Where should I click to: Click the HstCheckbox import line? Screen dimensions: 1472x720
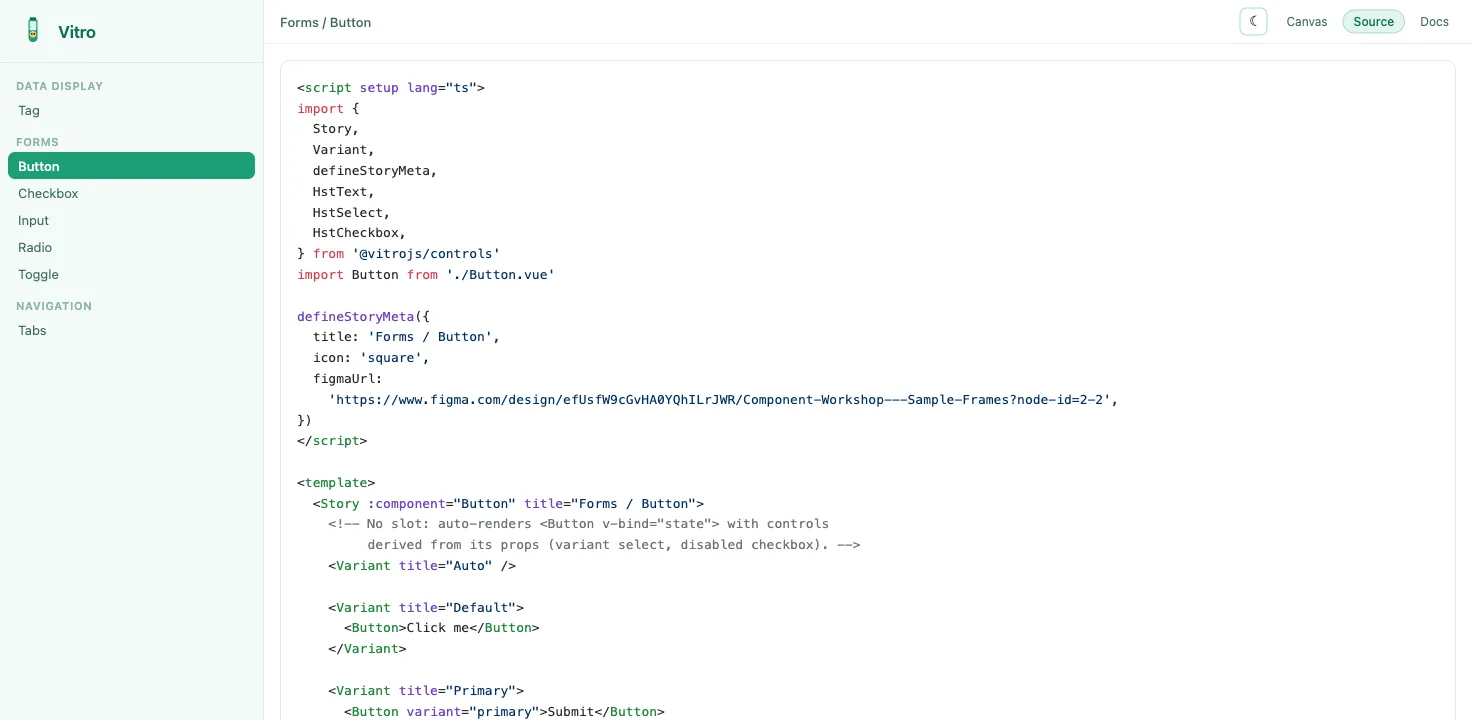(359, 233)
